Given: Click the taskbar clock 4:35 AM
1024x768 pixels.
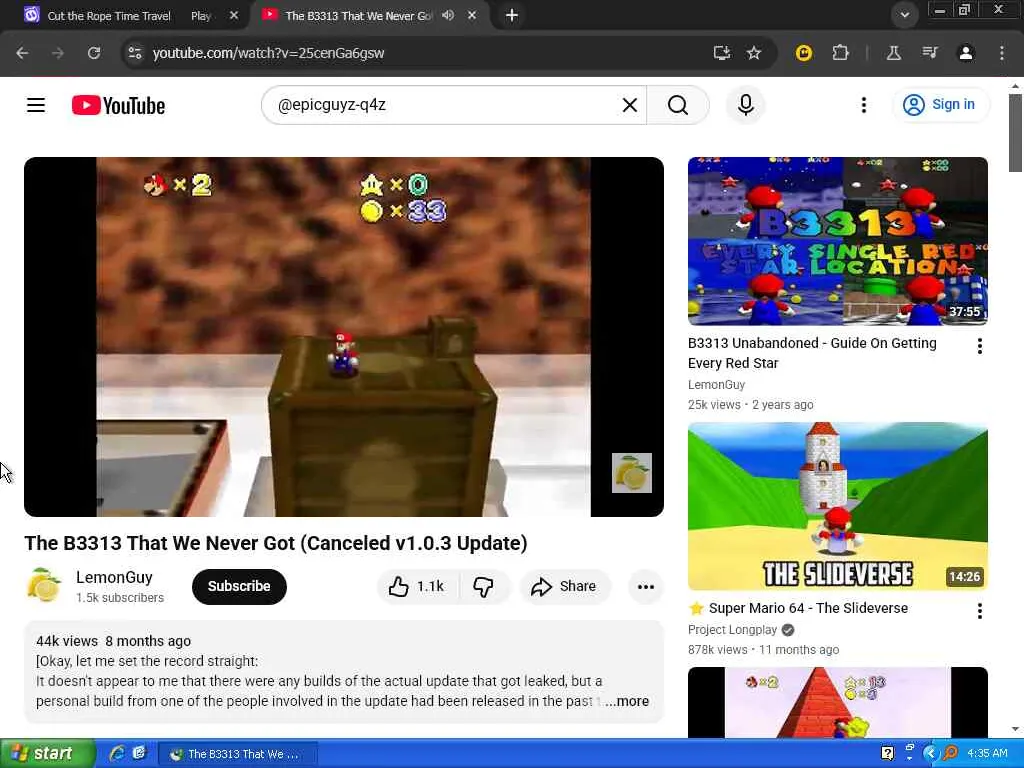Looking at the screenshot, I should tap(987, 754).
